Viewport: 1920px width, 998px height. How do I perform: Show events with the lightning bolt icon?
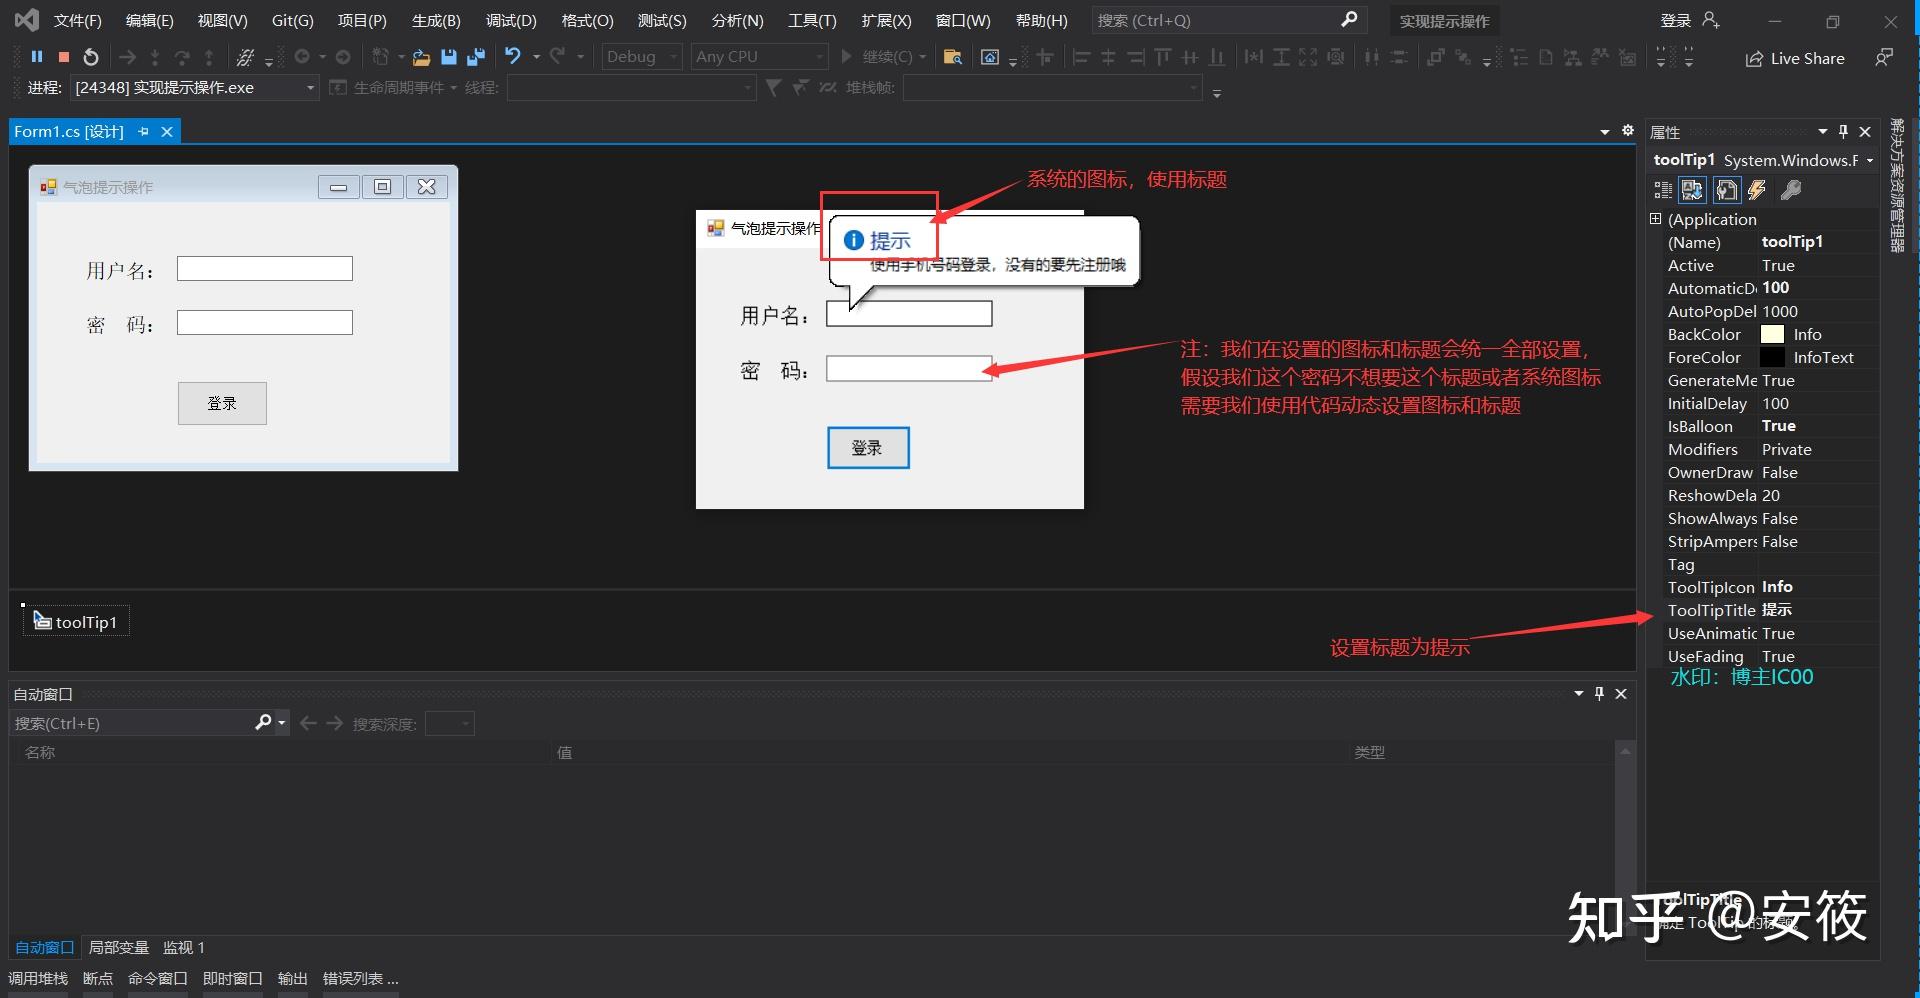pos(1757,190)
